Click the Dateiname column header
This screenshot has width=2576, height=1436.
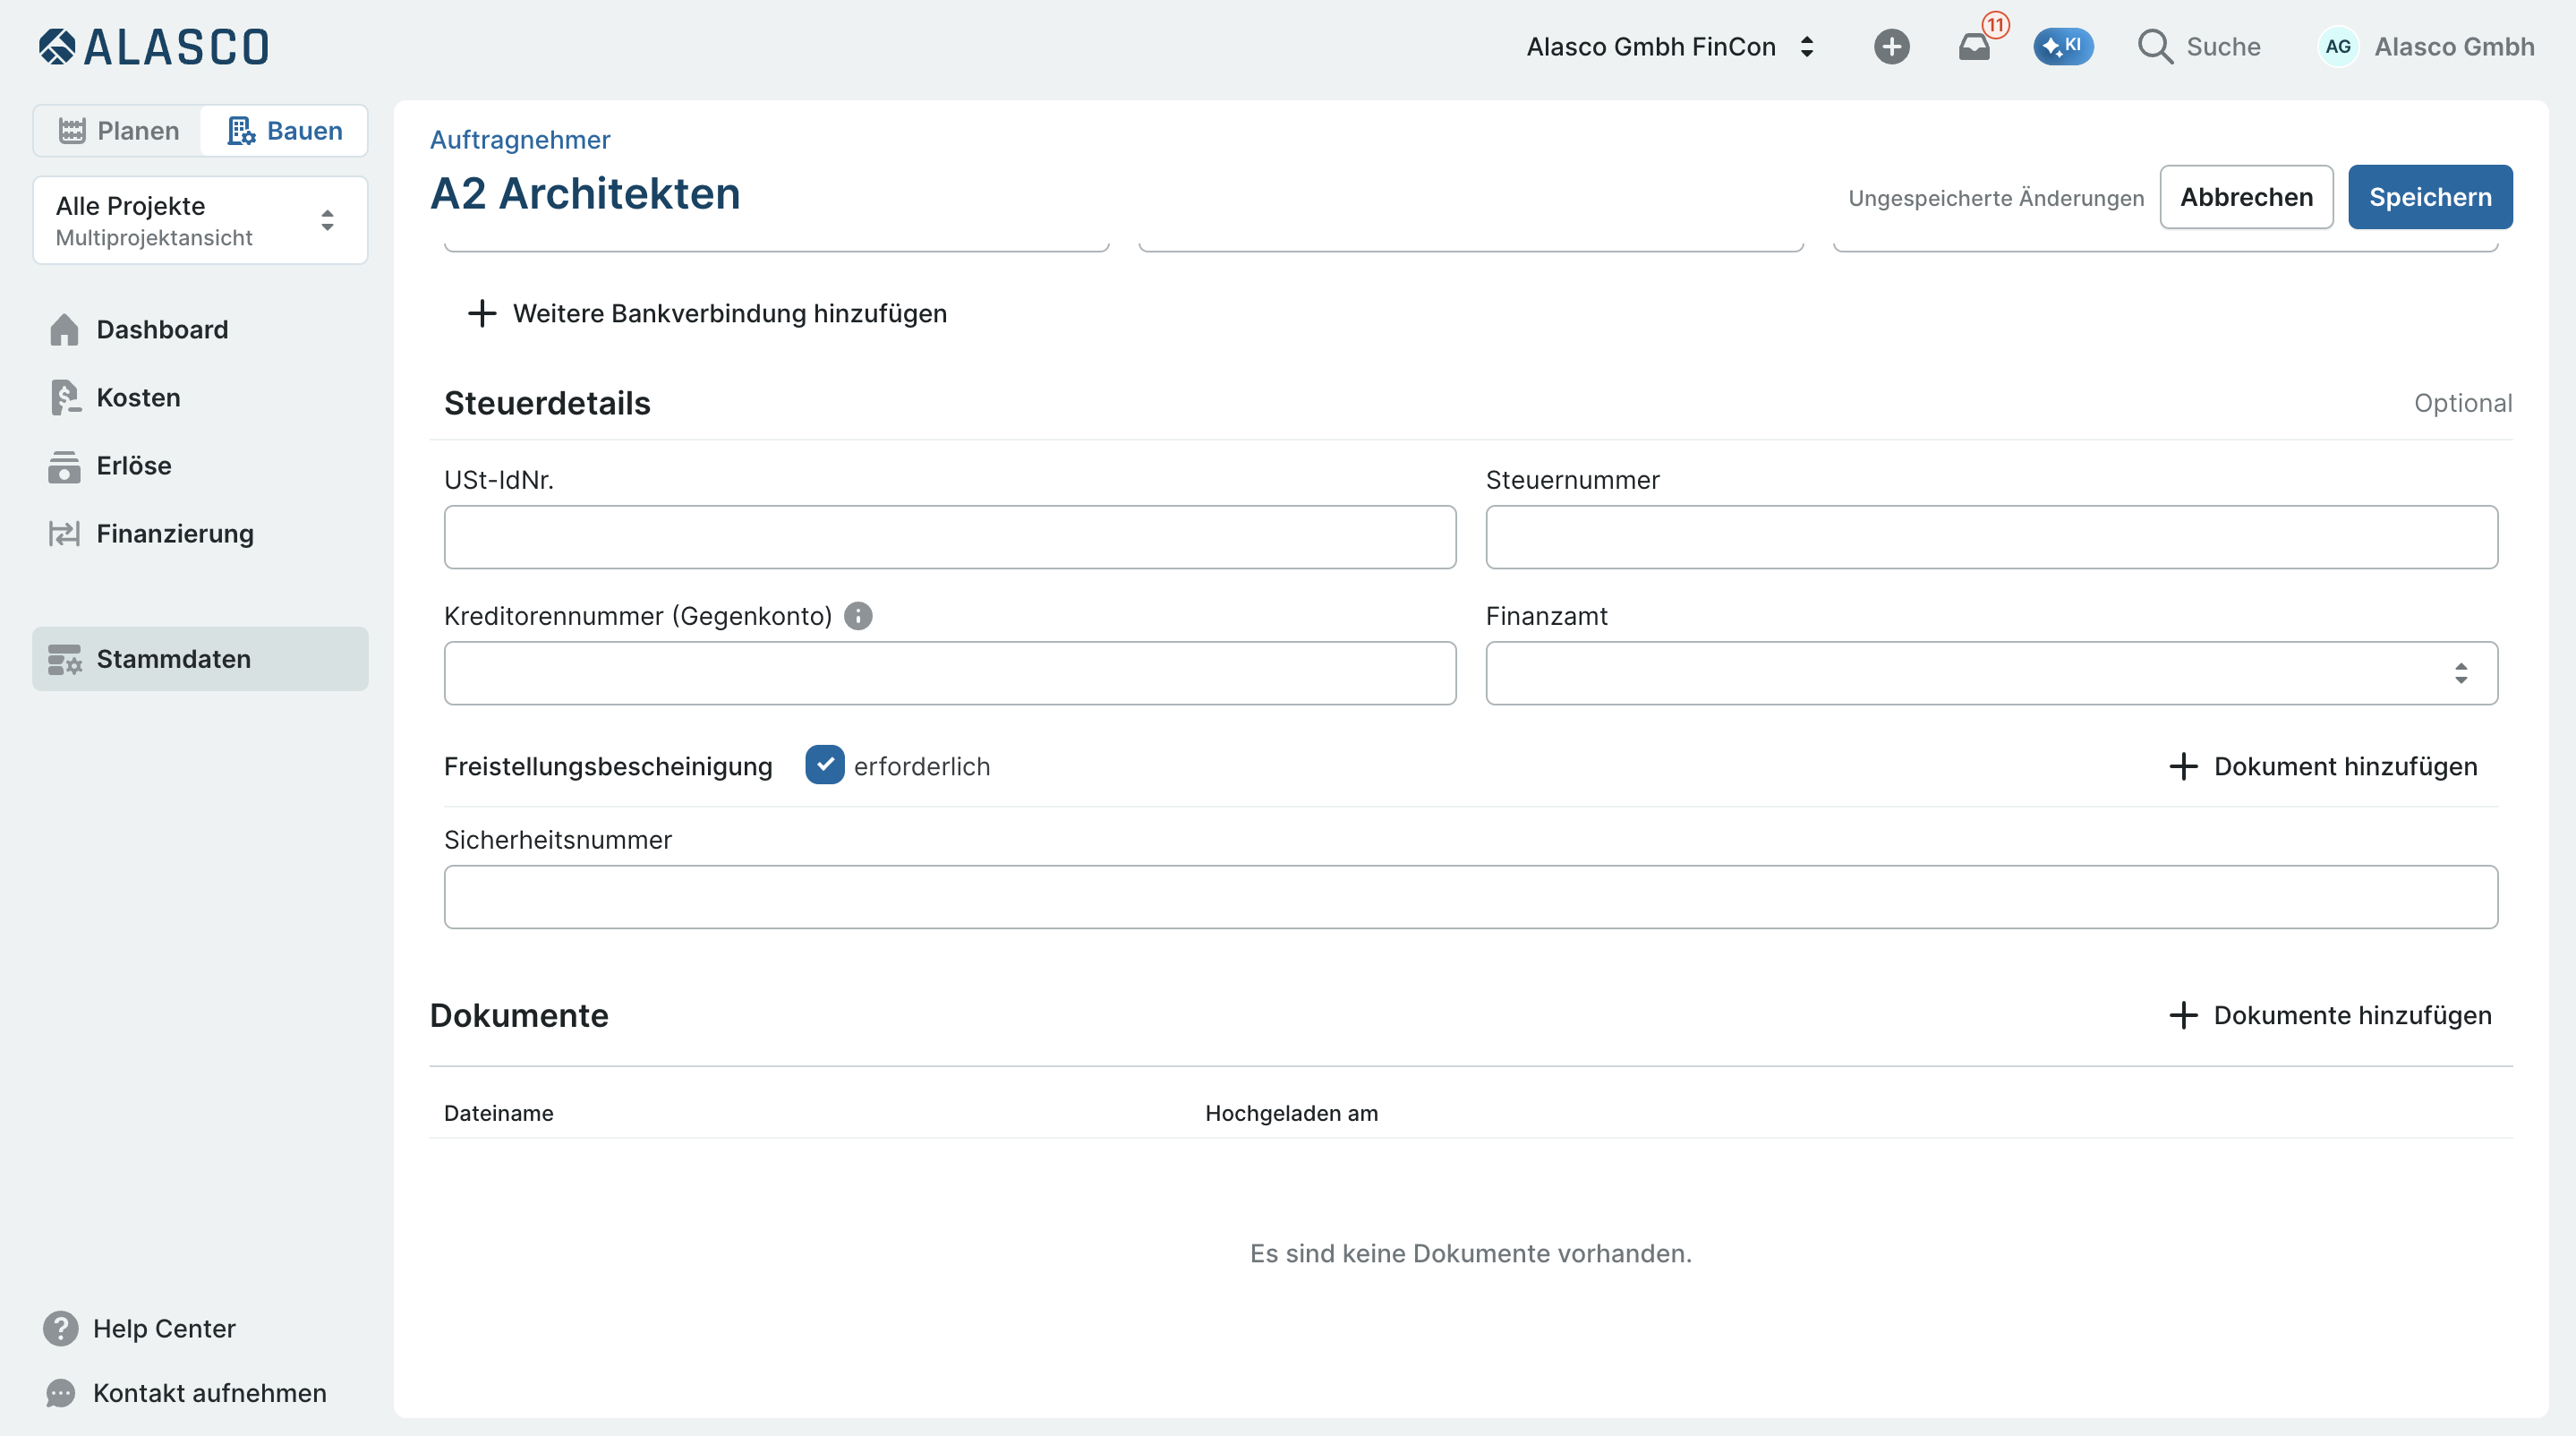coord(498,1113)
